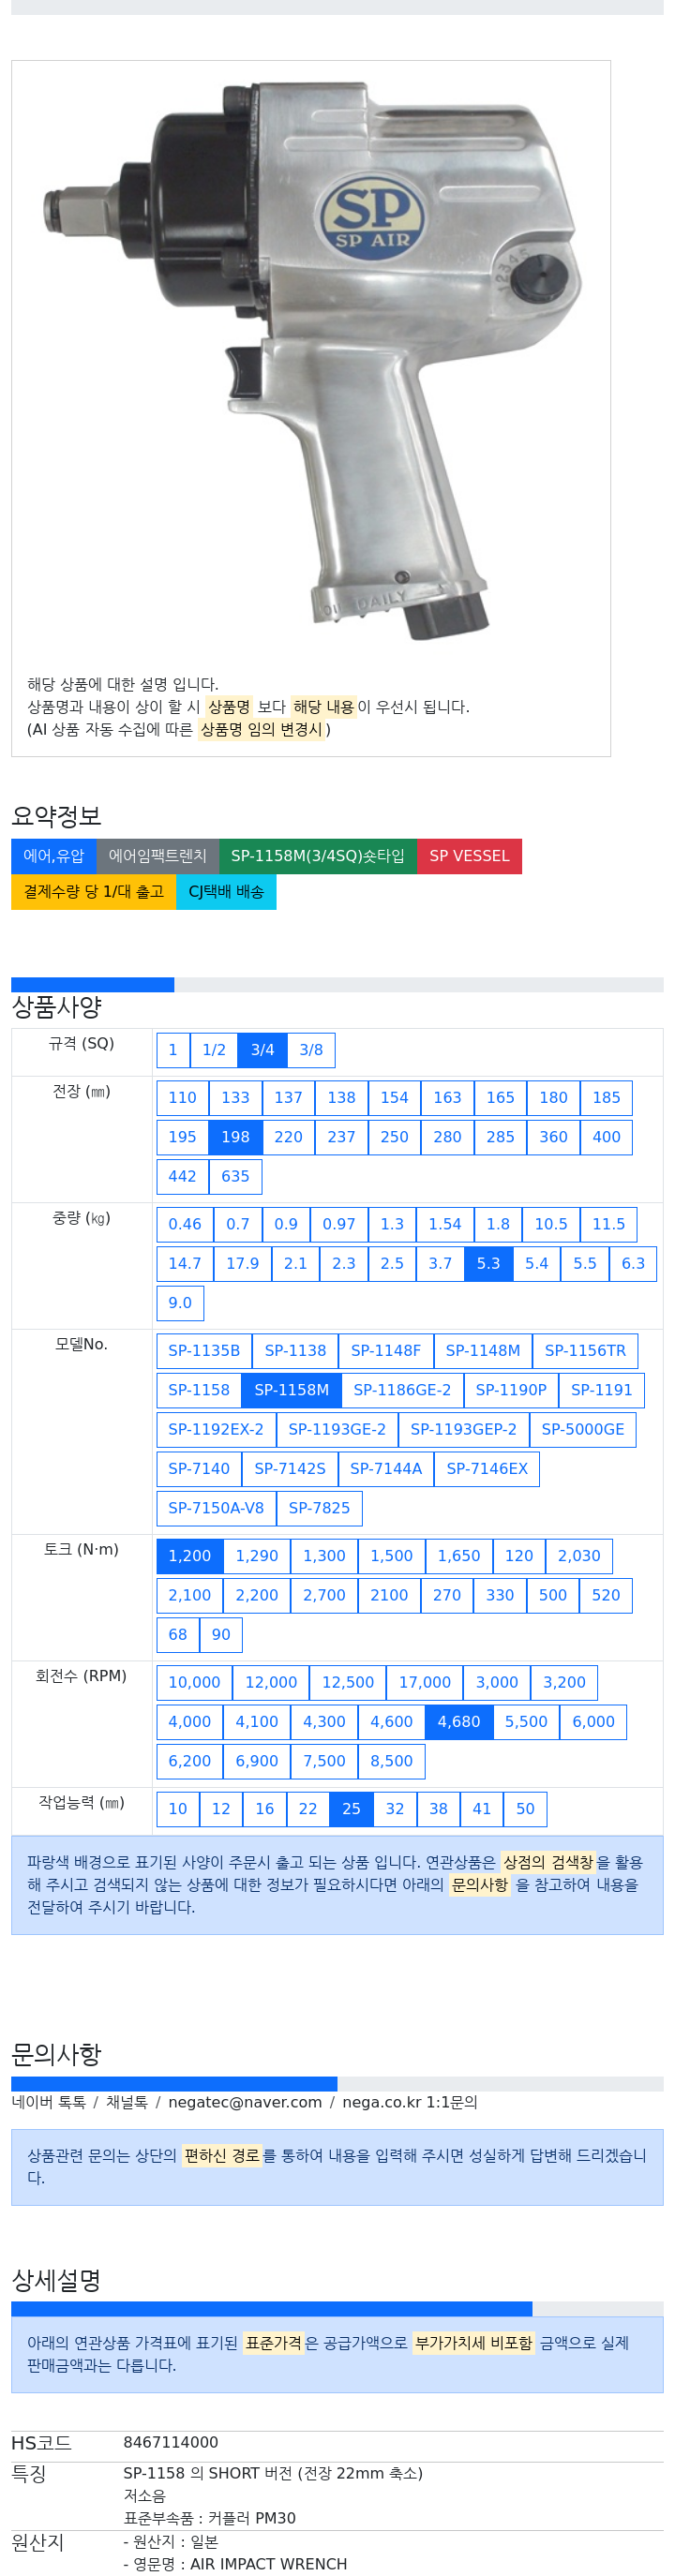Click the 채널톡 chat link
This screenshot has width=675, height=2576.
[127, 2102]
